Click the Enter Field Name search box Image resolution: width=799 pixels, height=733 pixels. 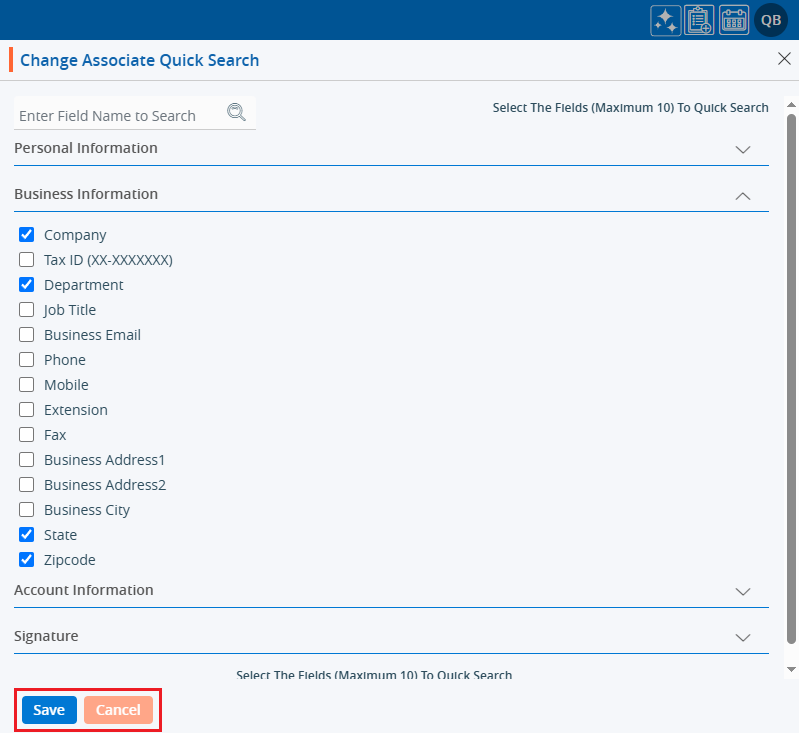point(120,116)
